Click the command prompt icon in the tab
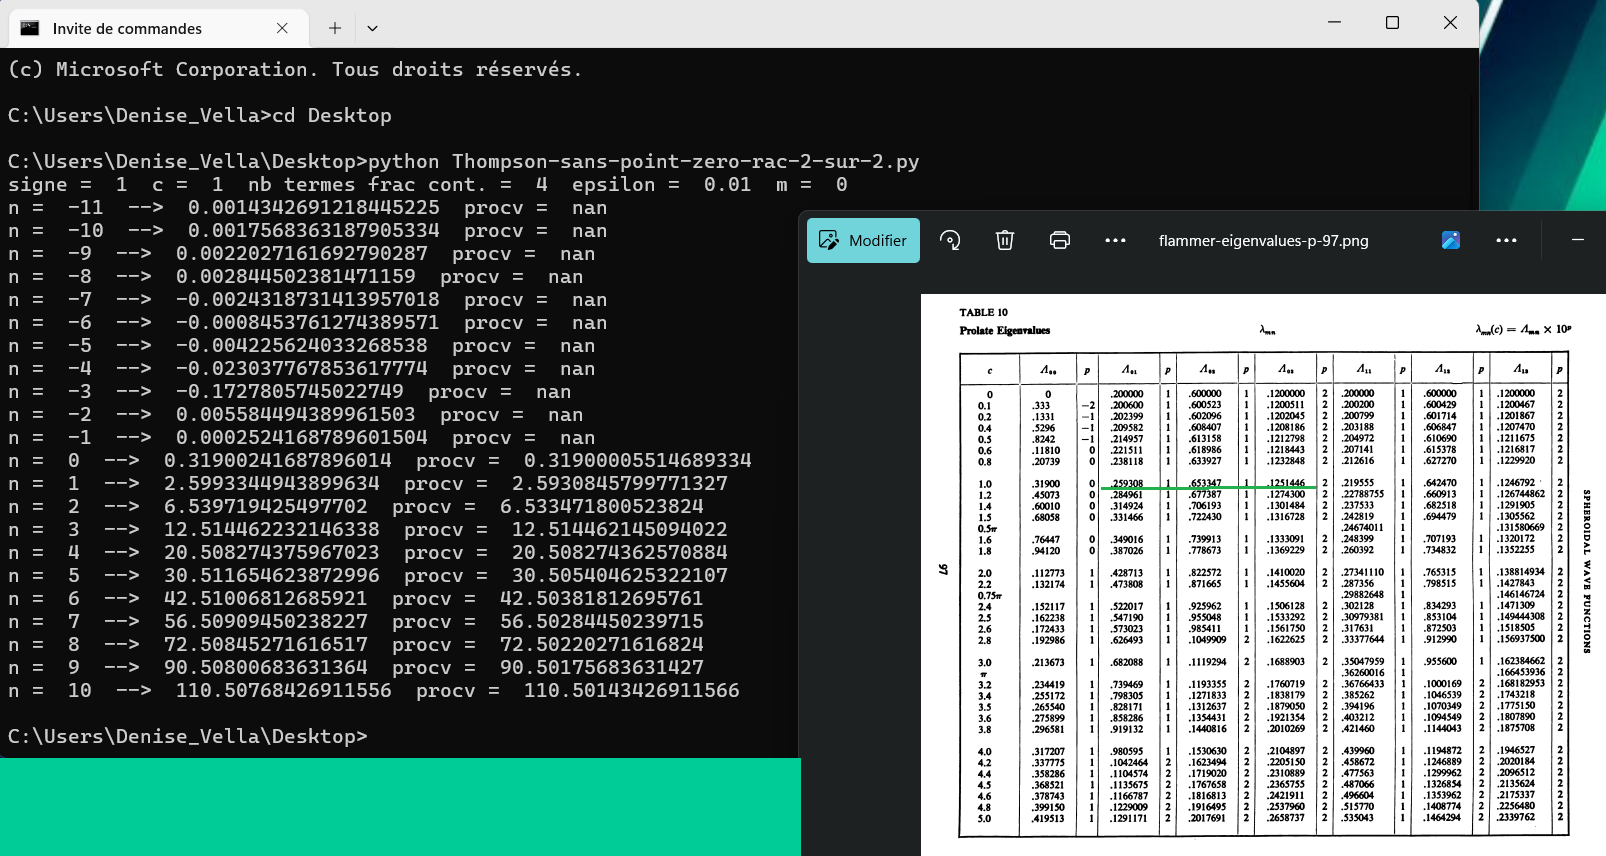1606x856 pixels. click(x=31, y=28)
